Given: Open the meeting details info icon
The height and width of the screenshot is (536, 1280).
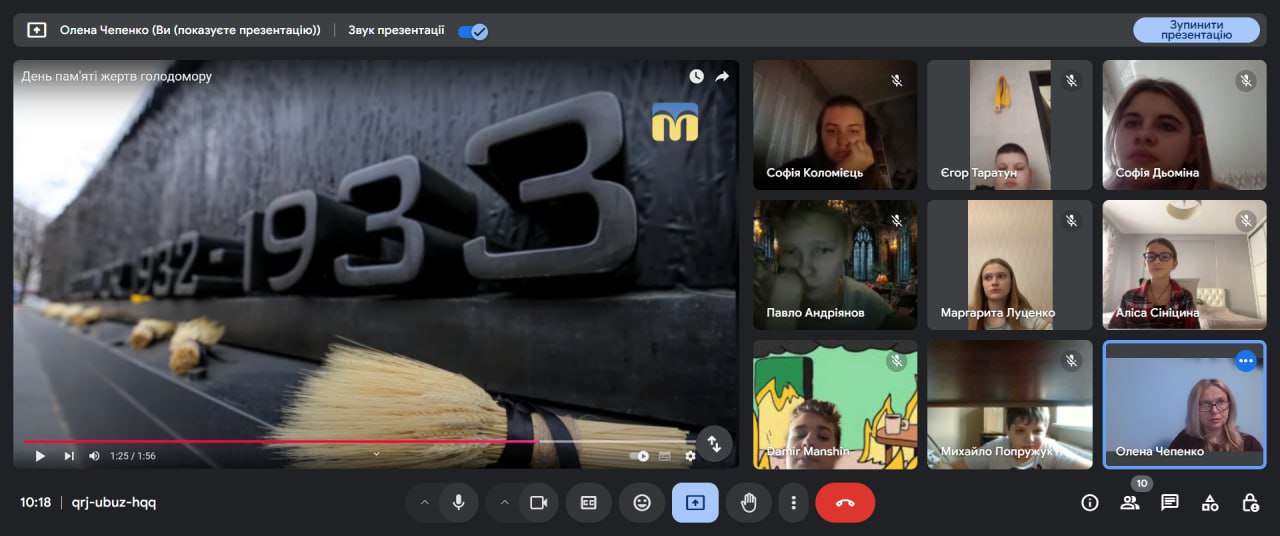Looking at the screenshot, I should tap(1090, 503).
